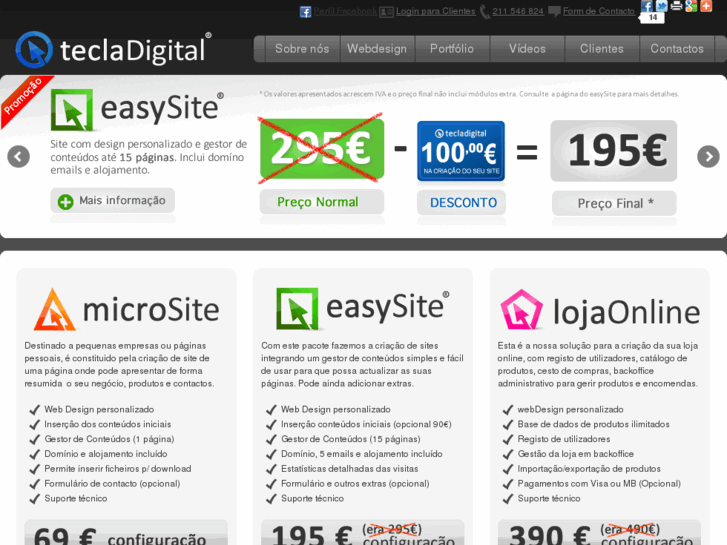Share on Twitter bird icon

(x=662, y=6)
